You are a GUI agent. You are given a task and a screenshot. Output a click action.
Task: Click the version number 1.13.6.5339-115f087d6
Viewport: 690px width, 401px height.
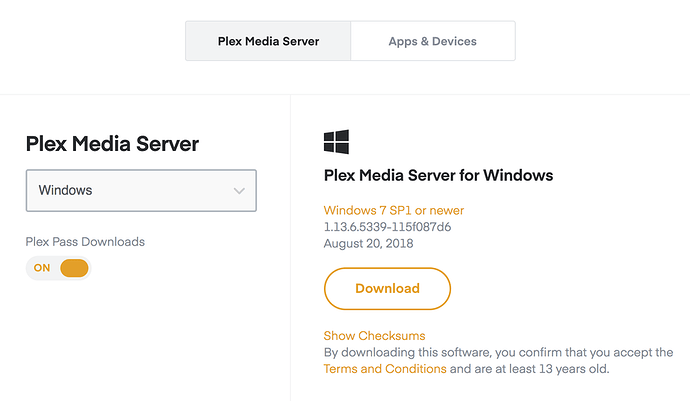coord(387,227)
